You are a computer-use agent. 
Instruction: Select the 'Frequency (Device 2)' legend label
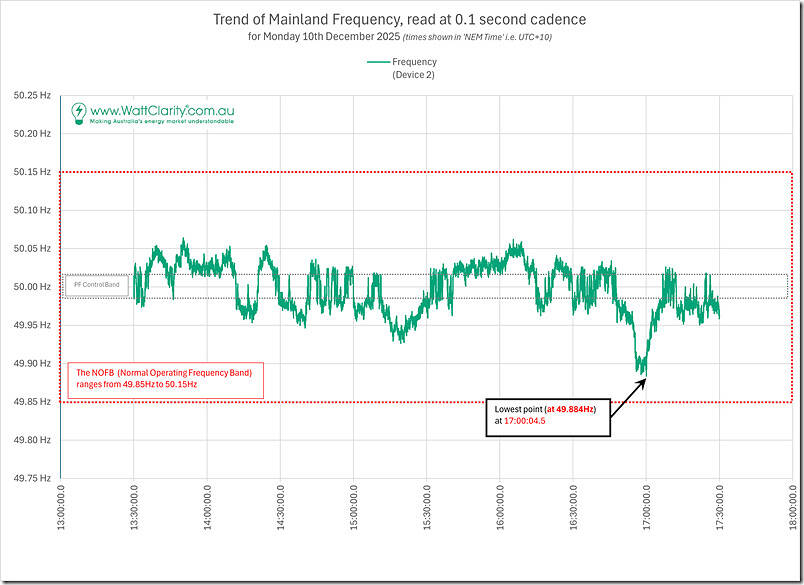click(413, 67)
